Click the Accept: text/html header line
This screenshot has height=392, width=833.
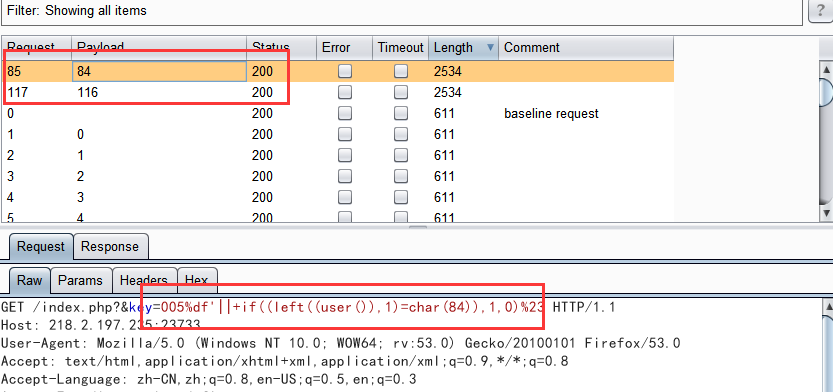(285, 361)
